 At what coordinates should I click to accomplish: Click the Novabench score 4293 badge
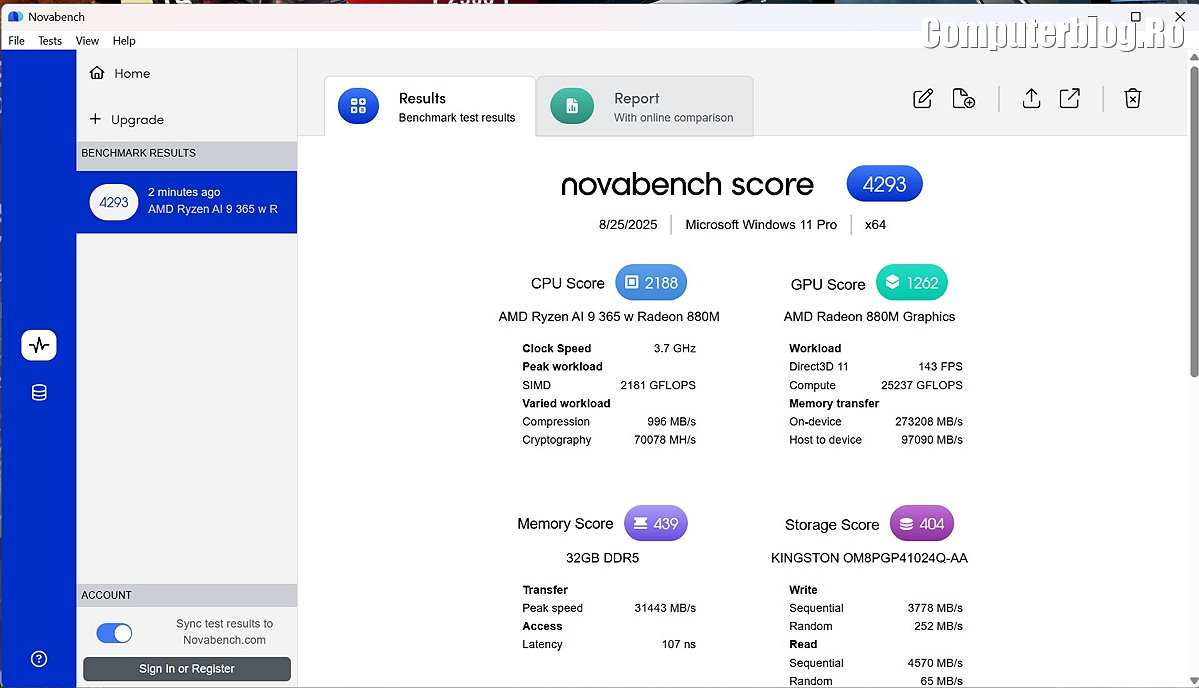tap(885, 184)
